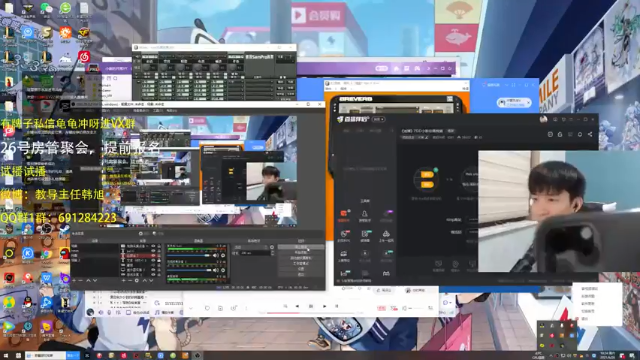Click Windows taskbar search box

tap(46, 356)
